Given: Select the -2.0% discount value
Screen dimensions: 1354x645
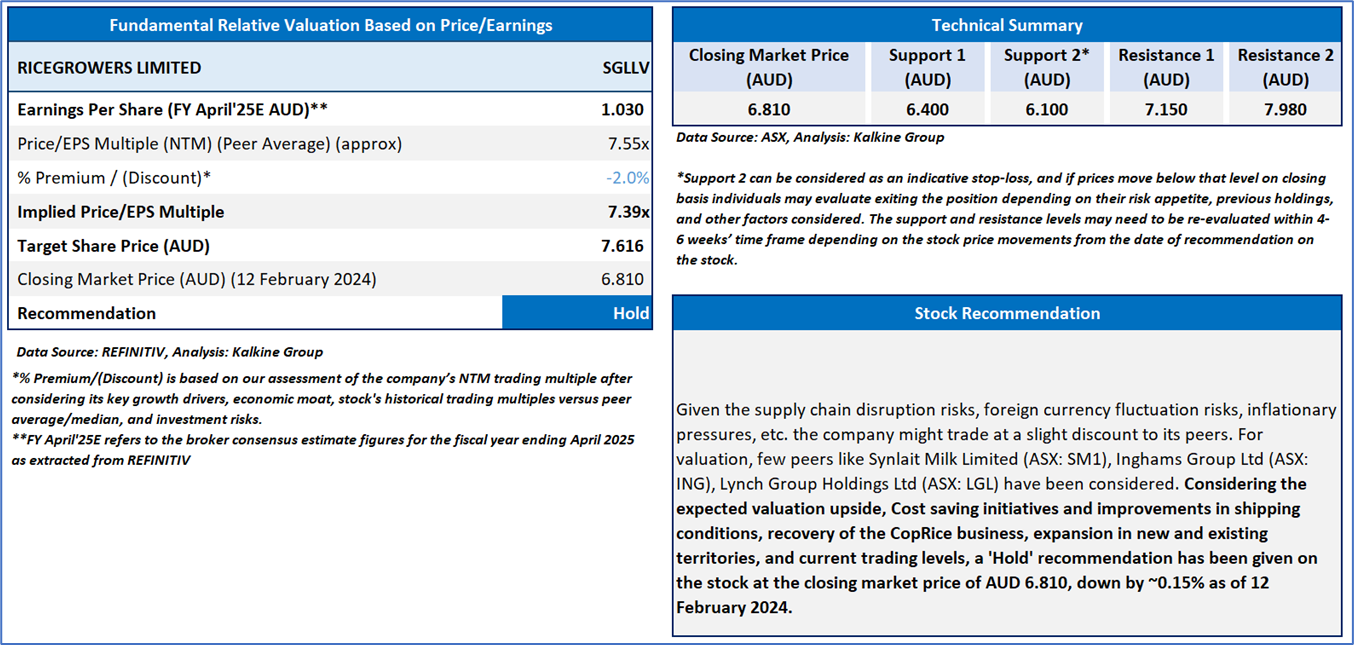Looking at the screenshot, I should coord(627,178).
